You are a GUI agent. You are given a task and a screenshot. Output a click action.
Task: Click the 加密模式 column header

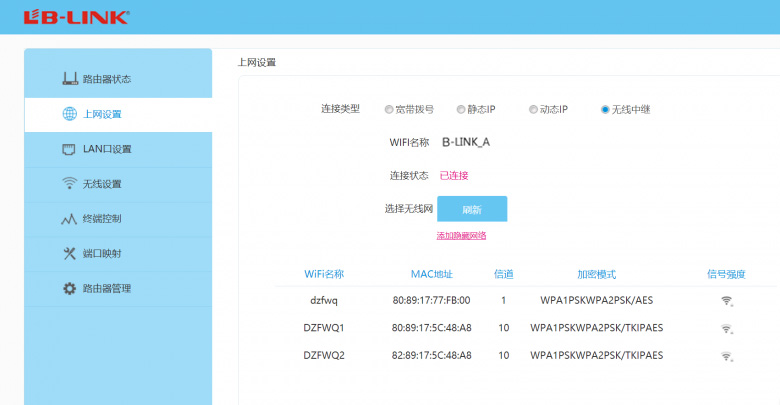click(x=596, y=274)
